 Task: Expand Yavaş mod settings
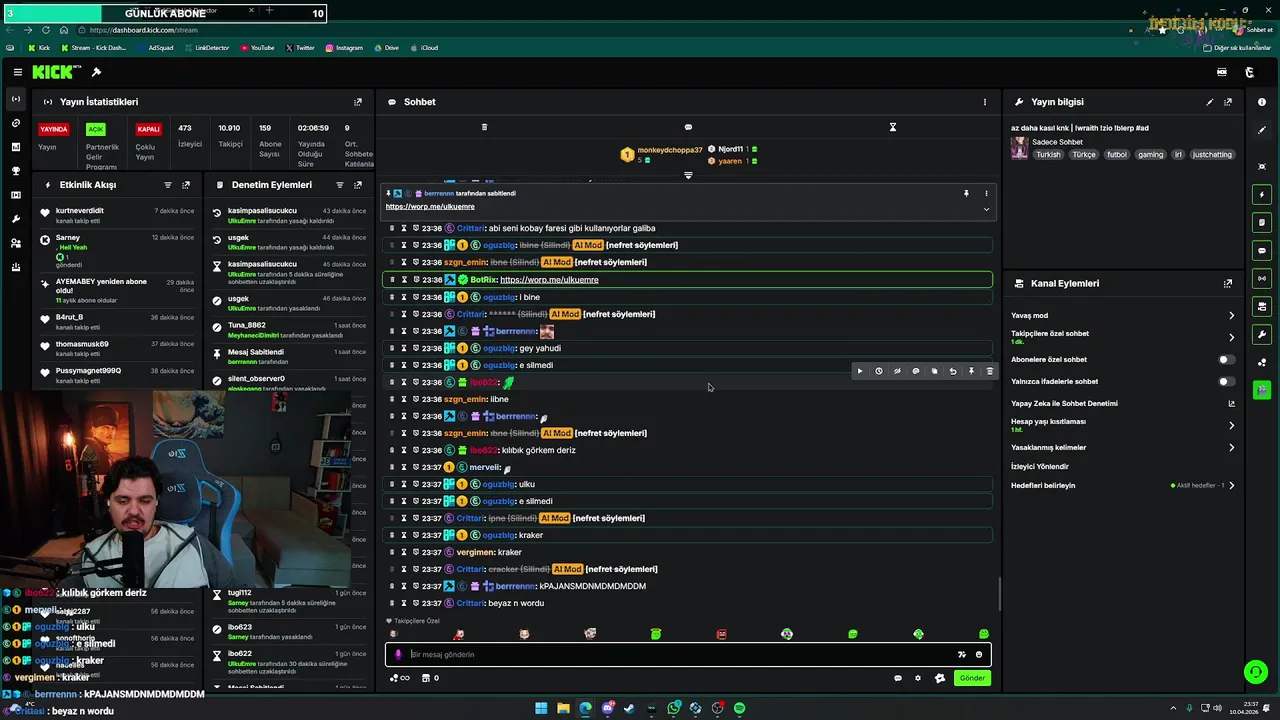[1231, 315]
